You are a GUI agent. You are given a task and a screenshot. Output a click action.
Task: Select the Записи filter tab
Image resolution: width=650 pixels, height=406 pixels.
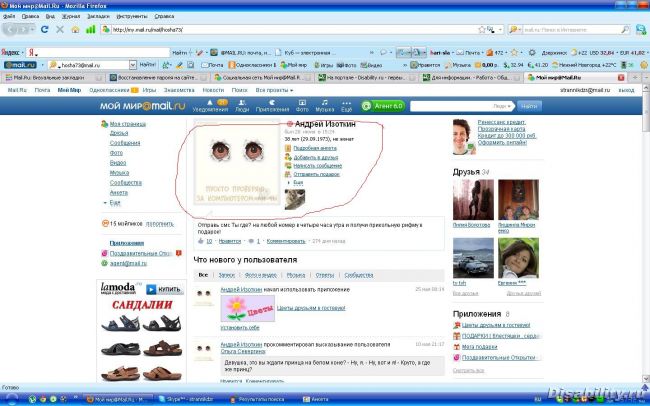227,275
